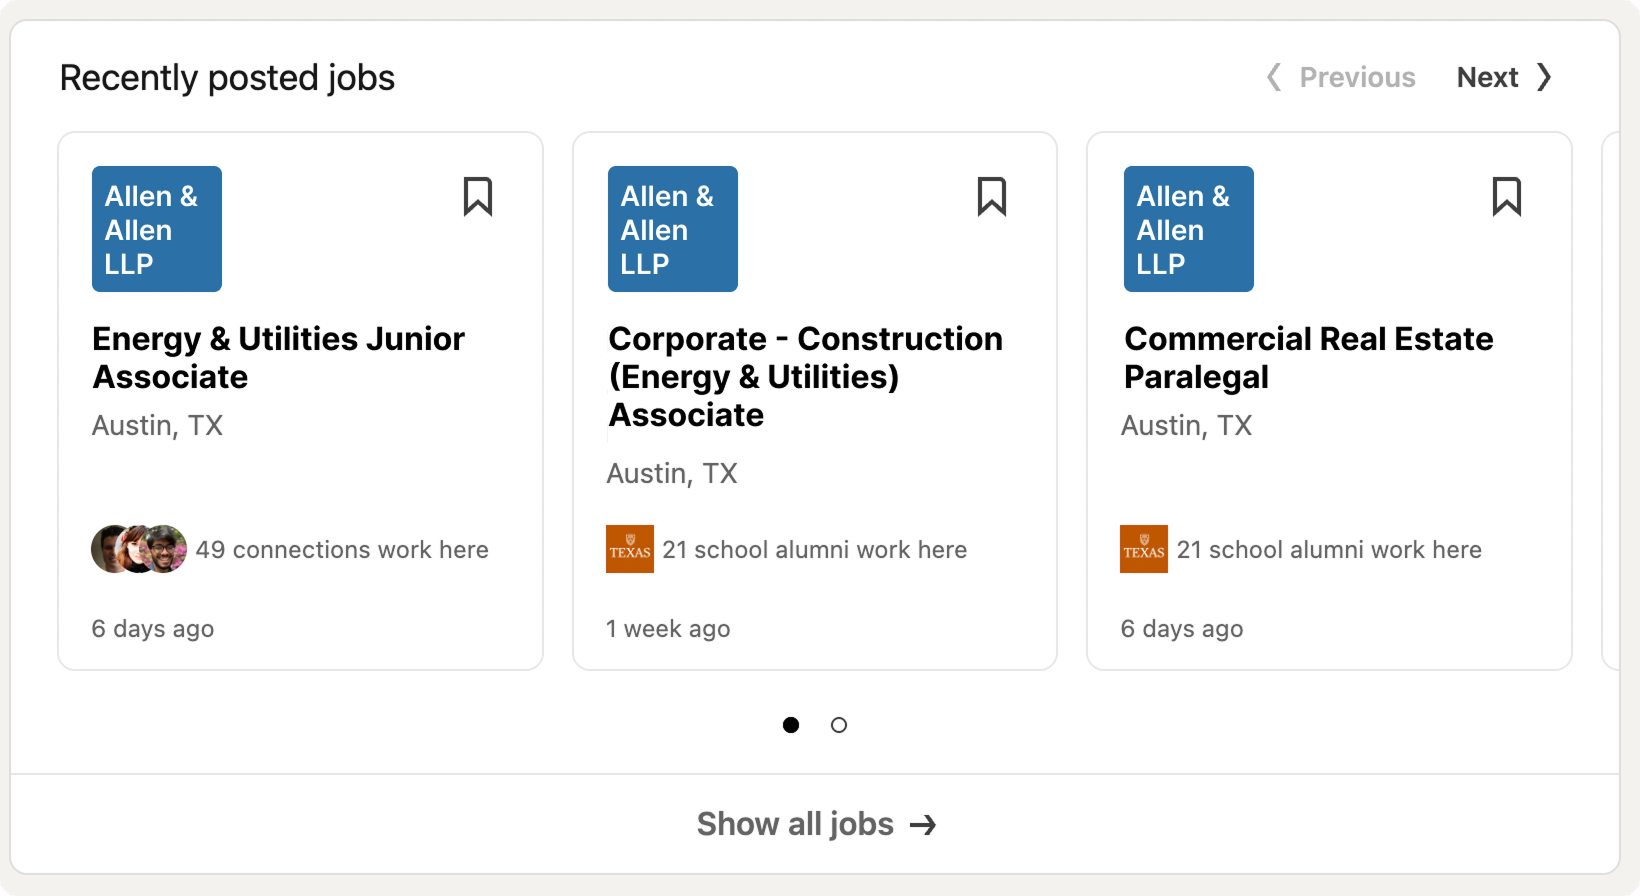The height and width of the screenshot is (896, 1640).
Task: Click the Recently posted jobs heading
Action: click(227, 78)
